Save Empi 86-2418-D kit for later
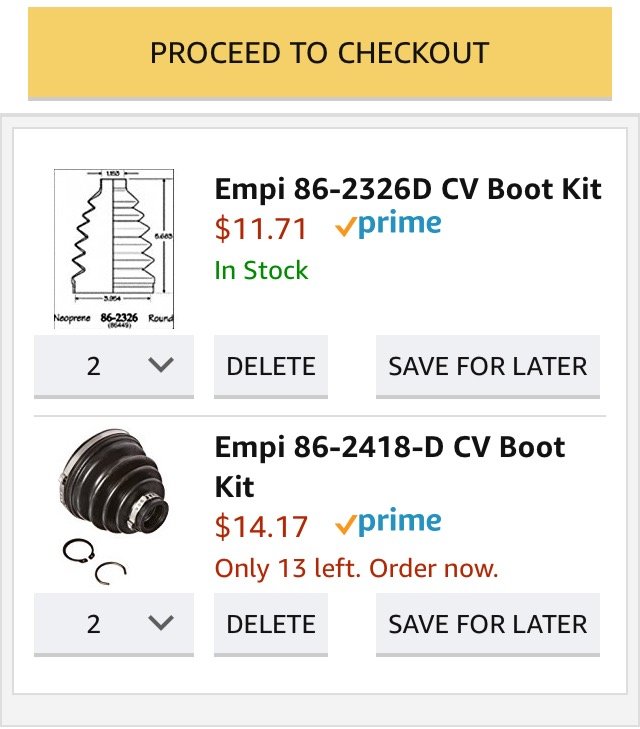This screenshot has height=729, width=640. 488,624
